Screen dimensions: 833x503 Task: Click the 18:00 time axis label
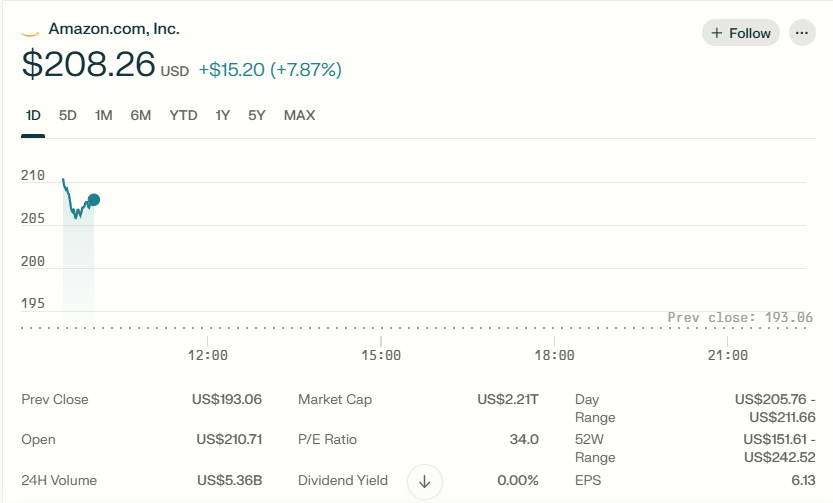click(x=554, y=355)
